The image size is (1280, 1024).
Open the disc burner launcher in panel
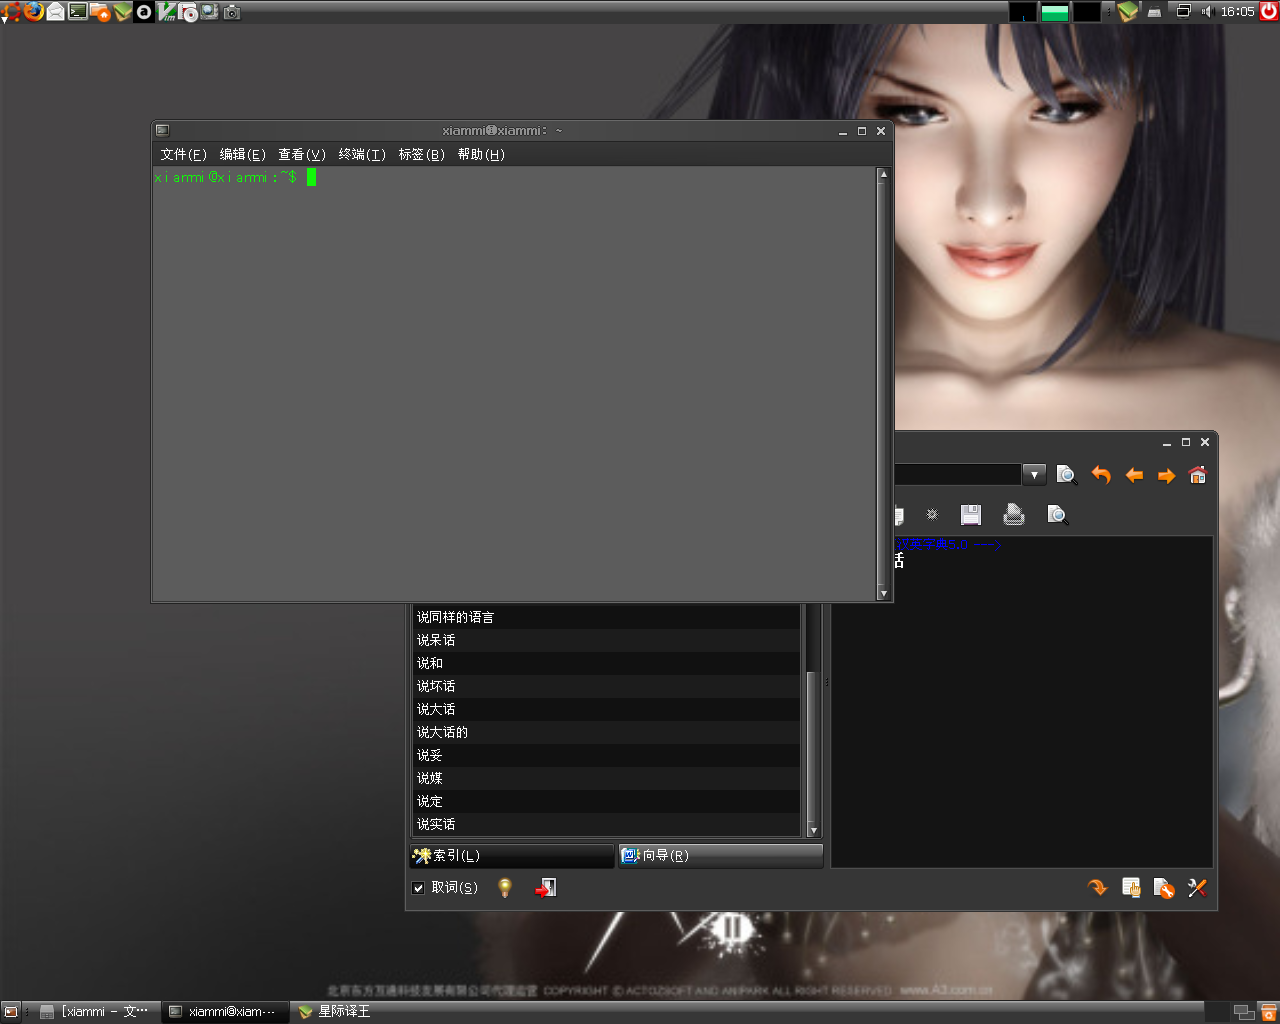188,12
